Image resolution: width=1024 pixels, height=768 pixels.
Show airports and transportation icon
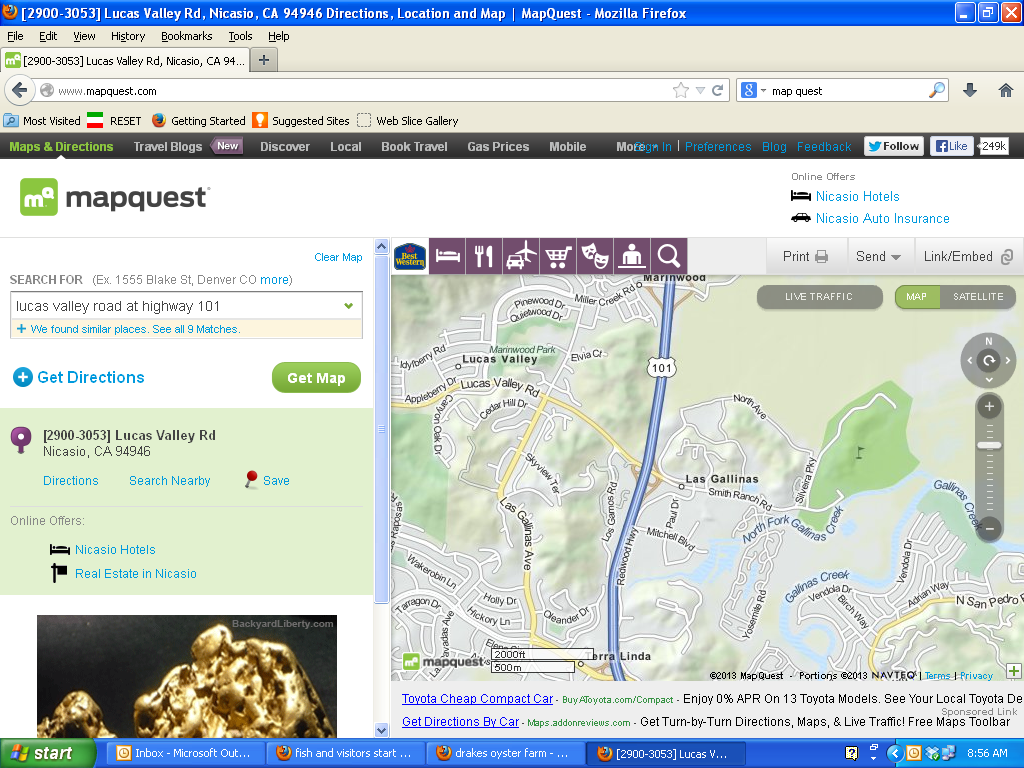pyautogui.click(x=521, y=256)
